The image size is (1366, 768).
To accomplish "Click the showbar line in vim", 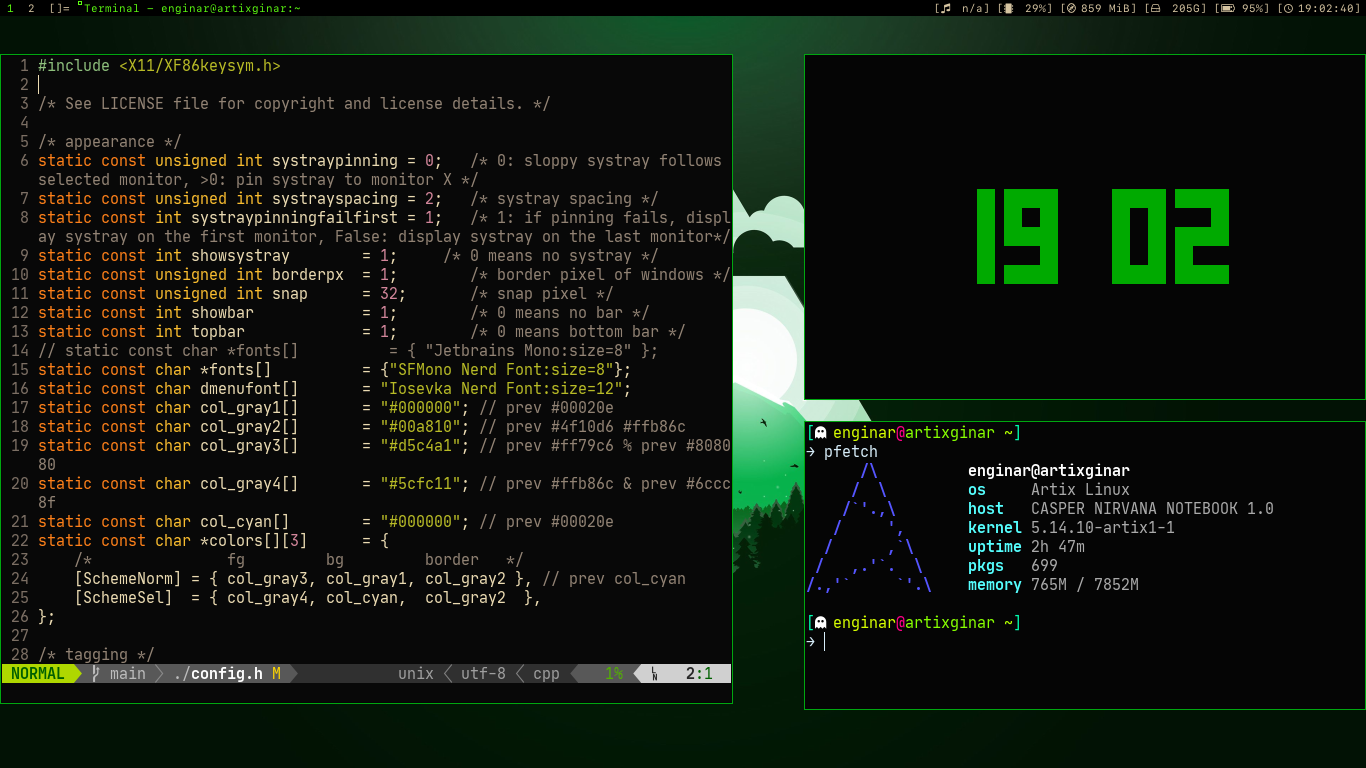I will (x=344, y=313).
